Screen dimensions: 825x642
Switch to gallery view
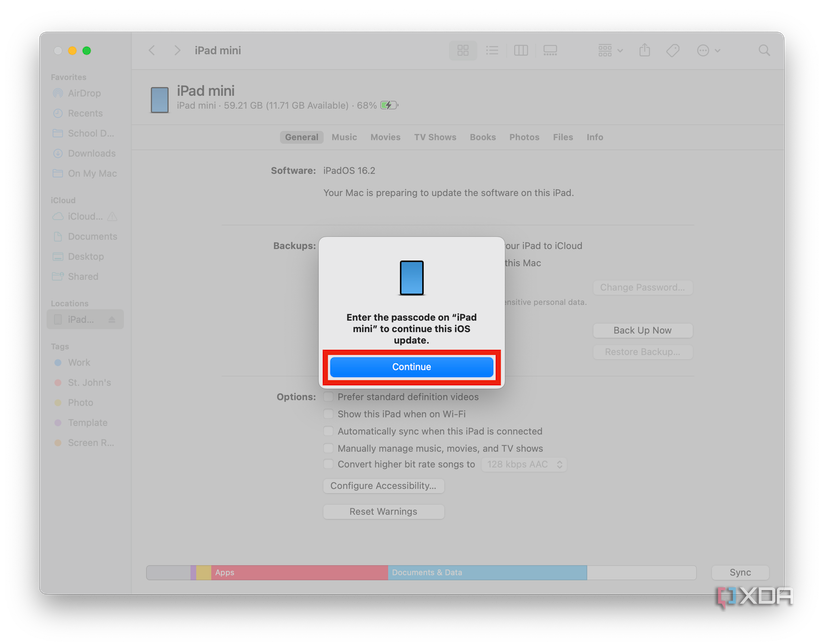click(550, 51)
